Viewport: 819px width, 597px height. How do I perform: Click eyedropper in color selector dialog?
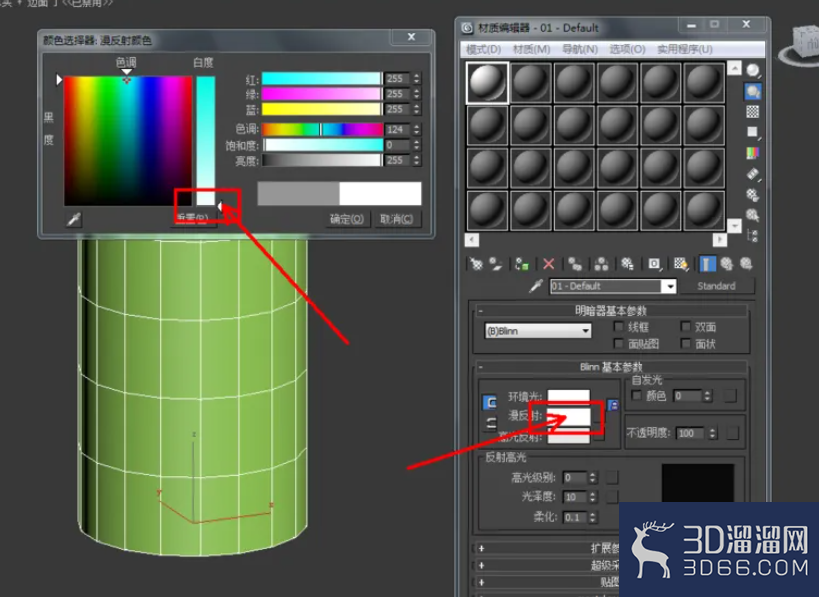click(74, 219)
